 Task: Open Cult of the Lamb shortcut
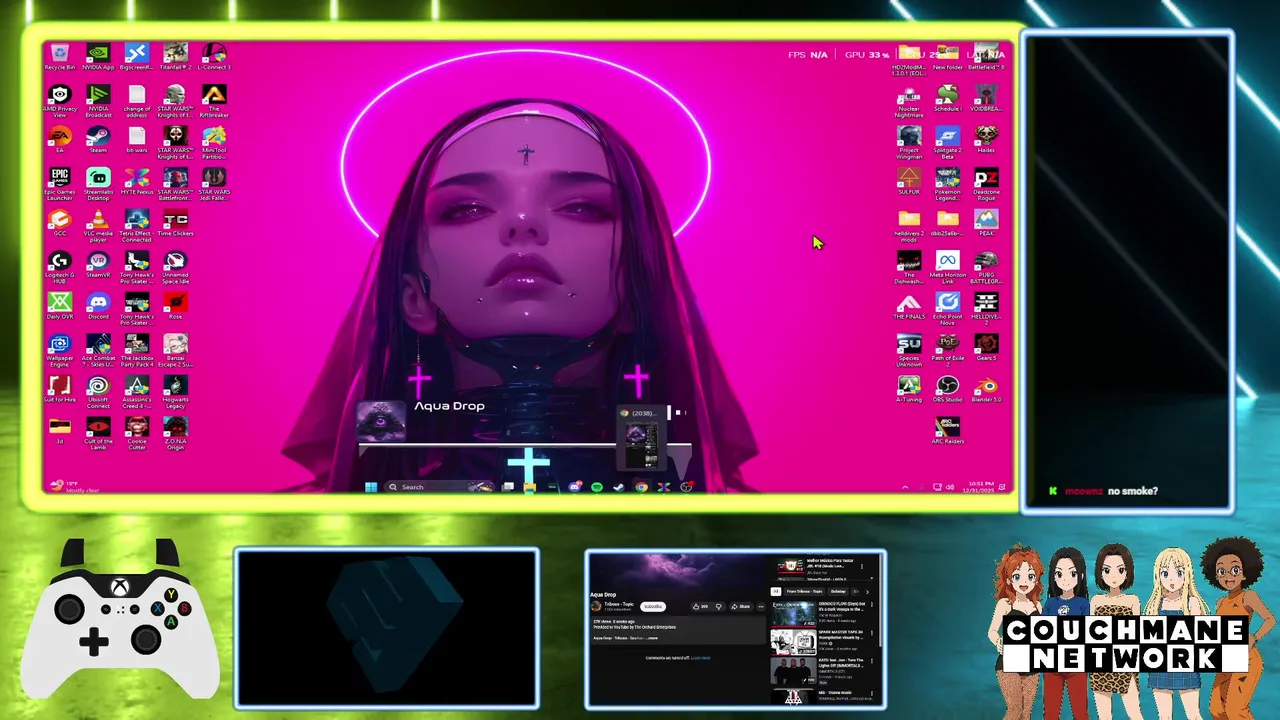click(x=98, y=433)
